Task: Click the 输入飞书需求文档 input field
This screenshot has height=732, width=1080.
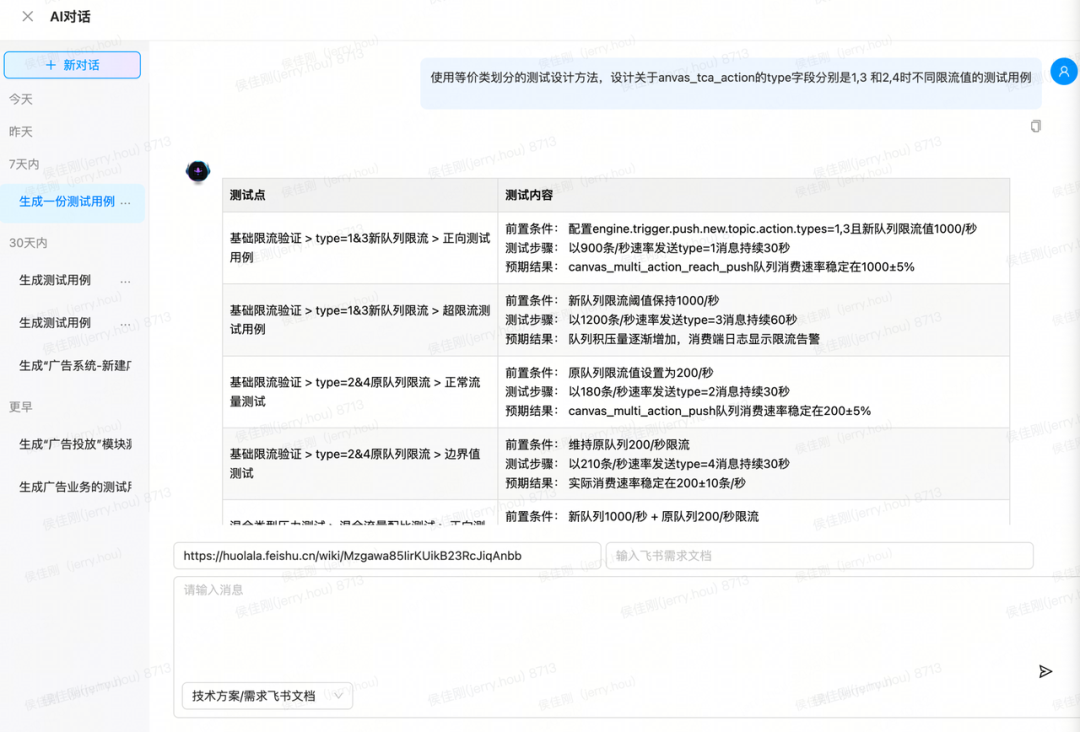Action: pos(820,555)
